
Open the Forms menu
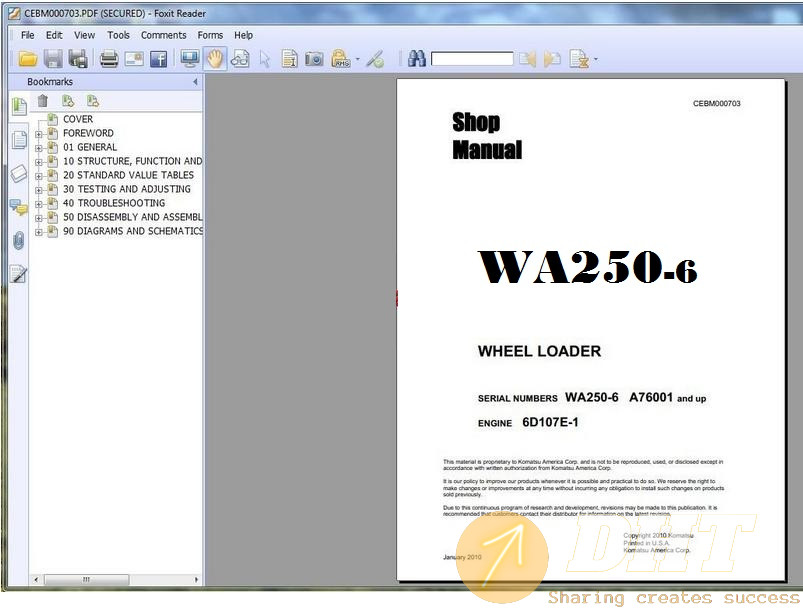pos(210,35)
